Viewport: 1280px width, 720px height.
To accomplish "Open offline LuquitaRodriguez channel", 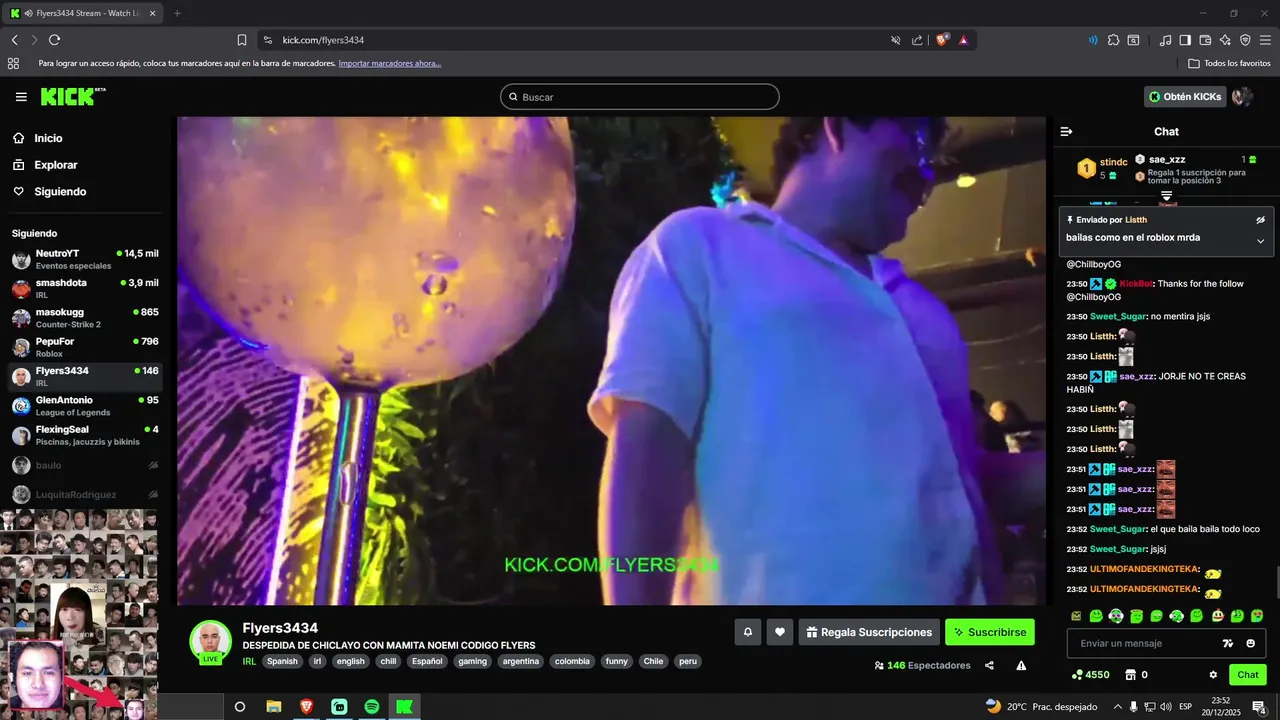I will tap(85, 494).
